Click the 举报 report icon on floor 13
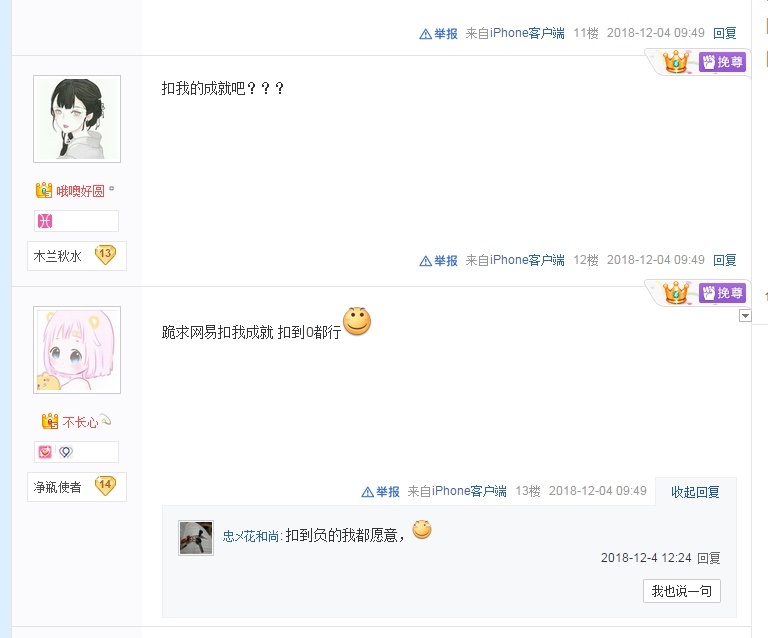The height and width of the screenshot is (638, 768). tap(380, 492)
